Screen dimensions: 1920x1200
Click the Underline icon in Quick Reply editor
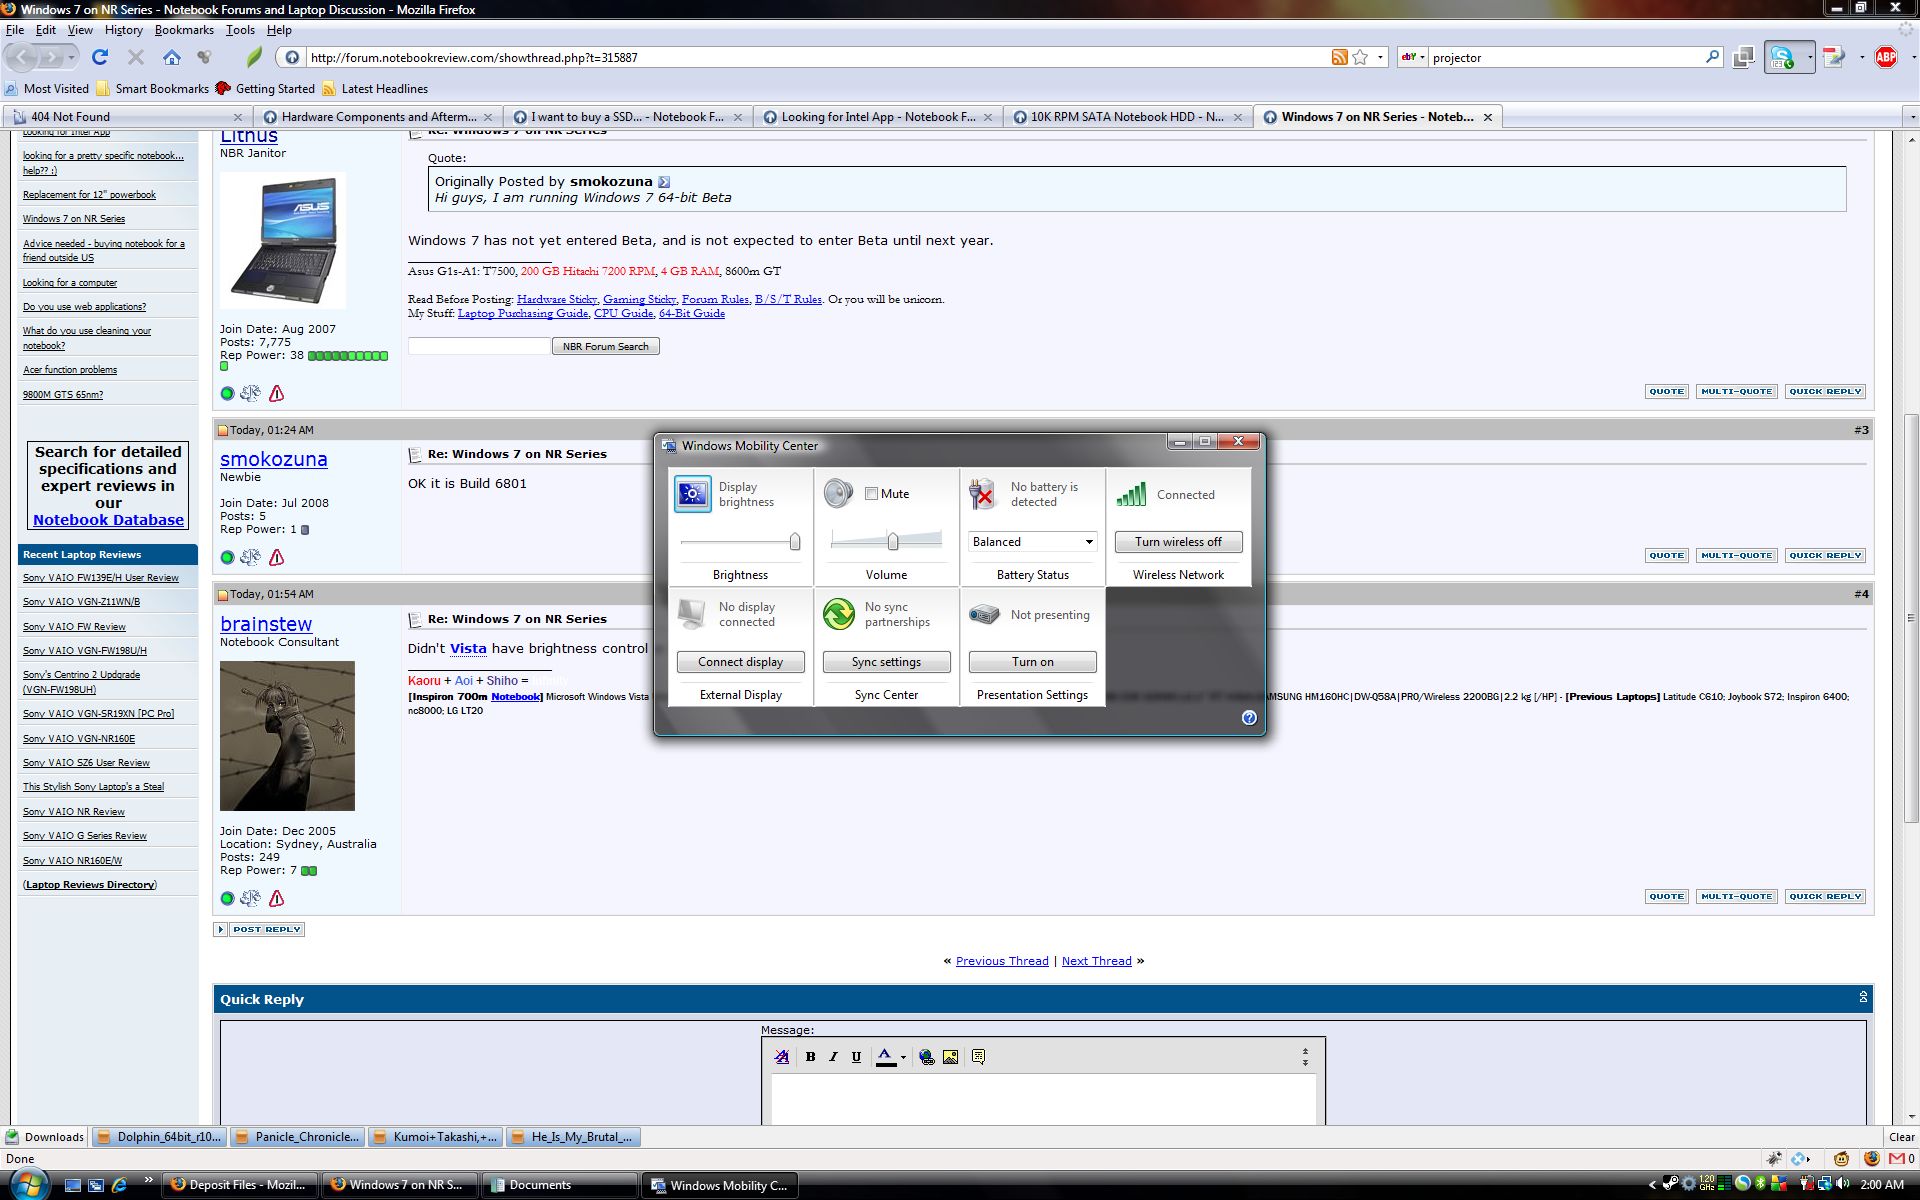pos(856,1056)
